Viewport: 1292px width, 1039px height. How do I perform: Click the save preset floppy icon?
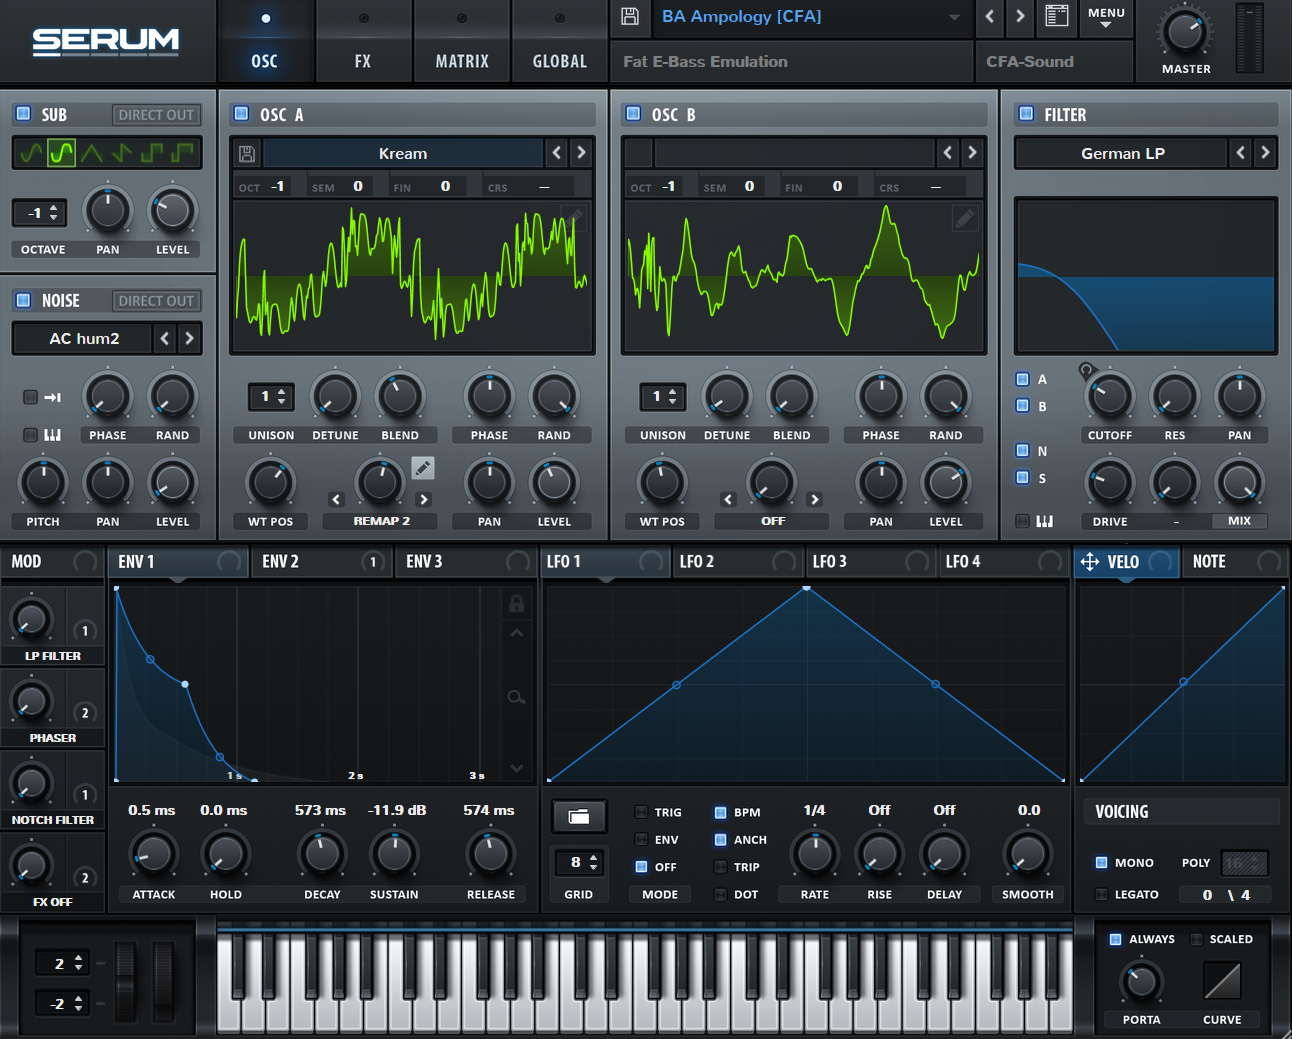(630, 16)
